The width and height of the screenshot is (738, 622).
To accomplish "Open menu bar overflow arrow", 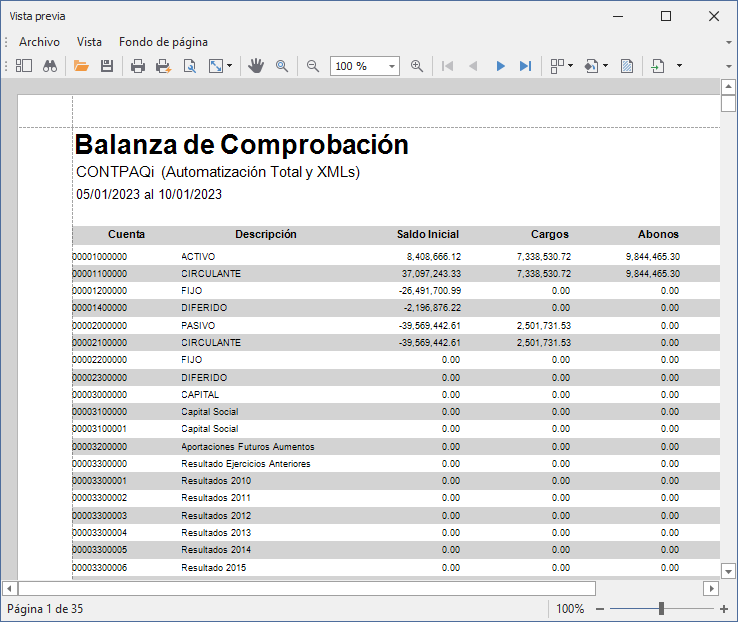I will coord(729,42).
